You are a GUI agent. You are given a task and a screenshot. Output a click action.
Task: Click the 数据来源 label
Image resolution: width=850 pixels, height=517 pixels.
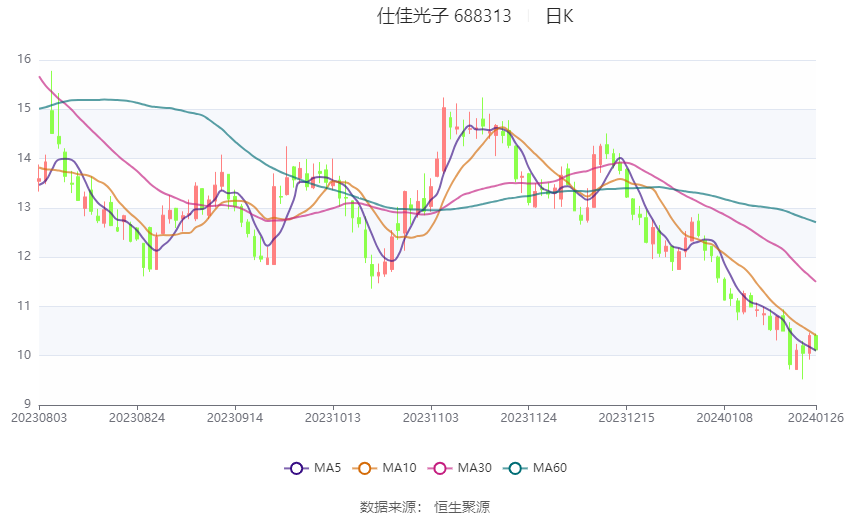[388, 507]
